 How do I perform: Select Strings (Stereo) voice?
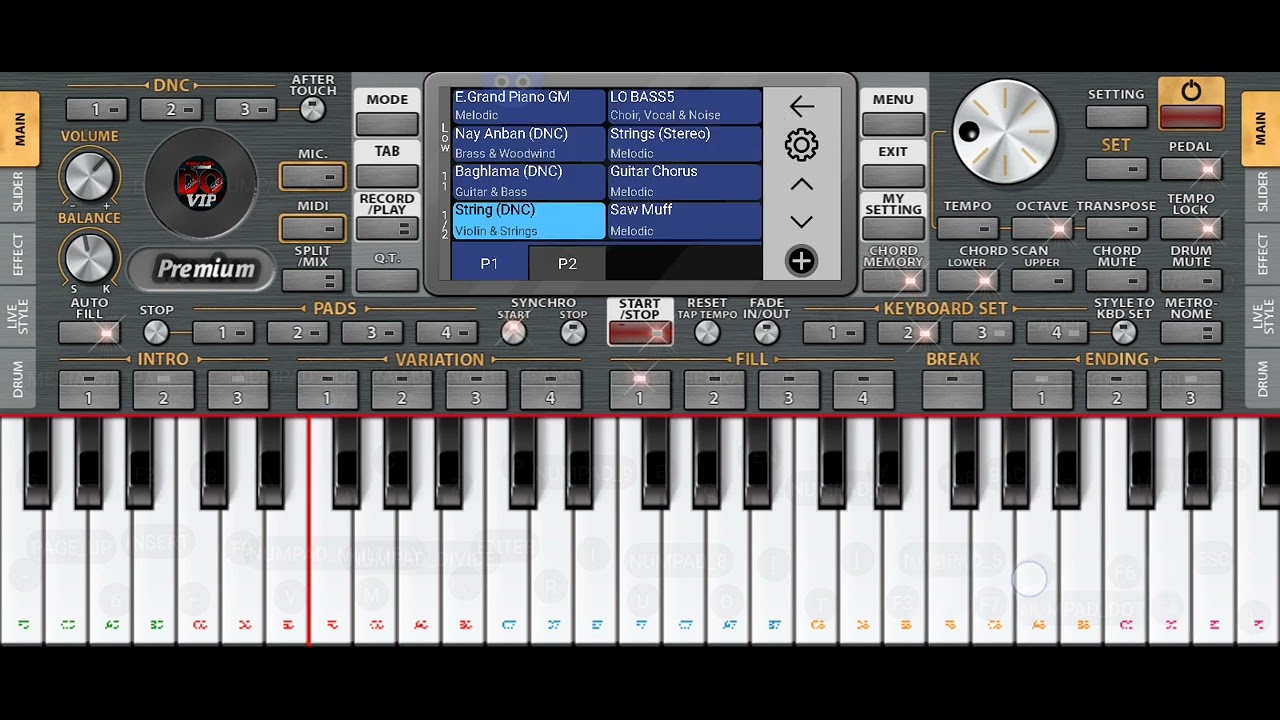685,143
